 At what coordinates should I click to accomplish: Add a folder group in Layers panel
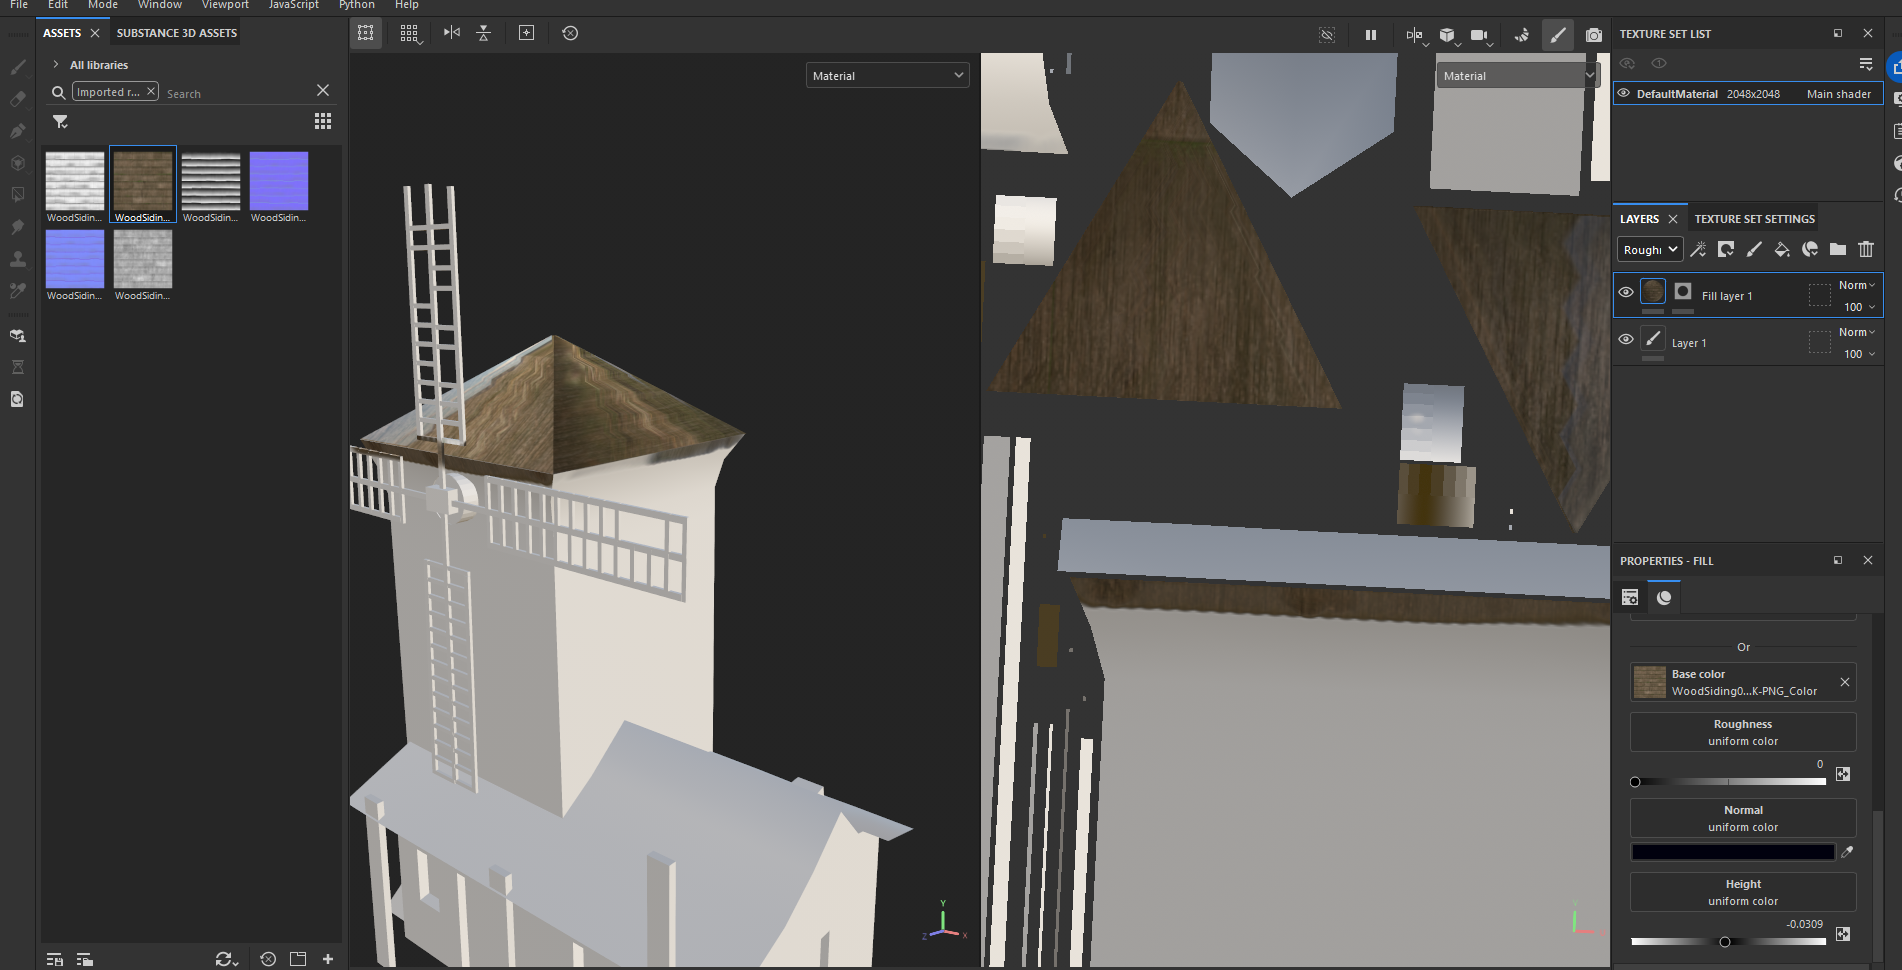click(x=1837, y=249)
